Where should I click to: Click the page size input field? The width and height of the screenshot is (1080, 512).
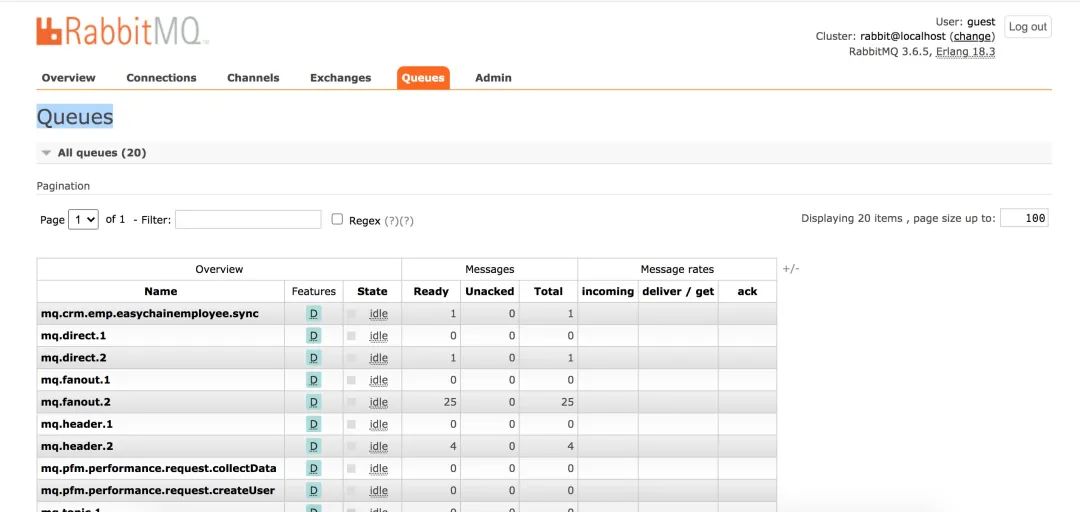(x=1024, y=218)
